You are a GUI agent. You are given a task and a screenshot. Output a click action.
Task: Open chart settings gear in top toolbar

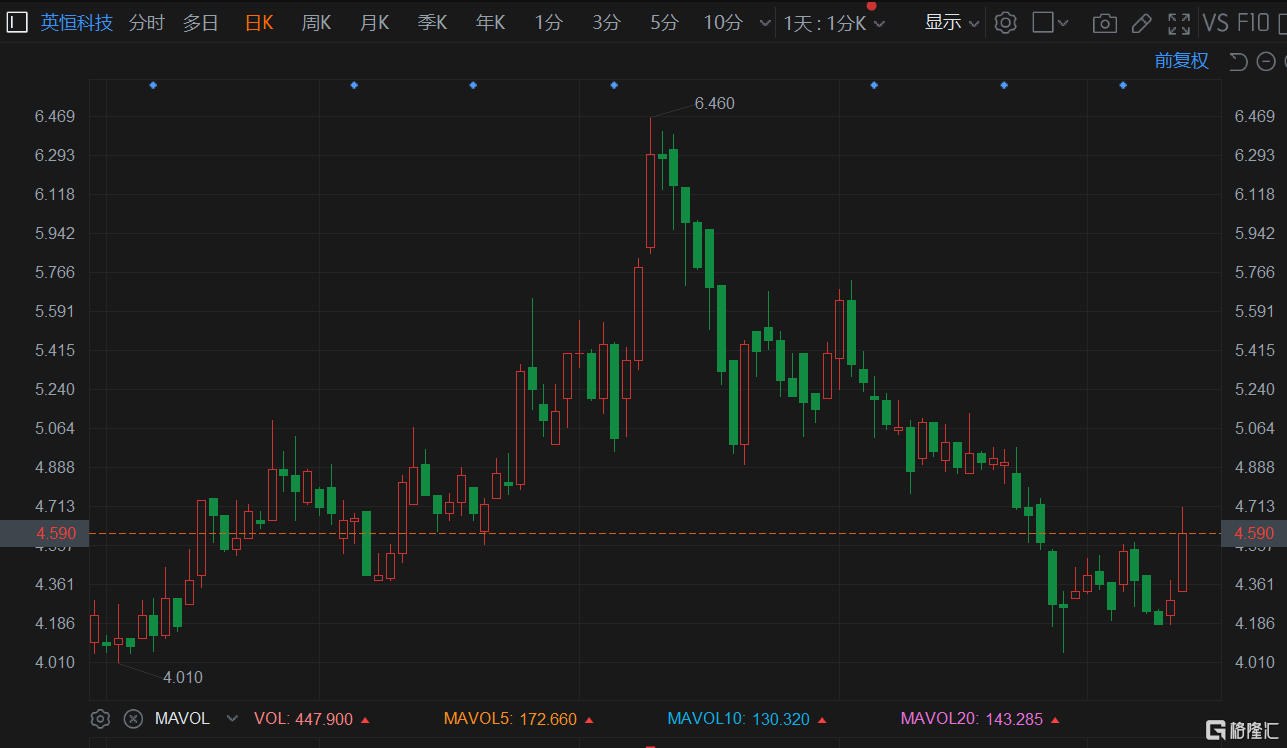(1006, 22)
